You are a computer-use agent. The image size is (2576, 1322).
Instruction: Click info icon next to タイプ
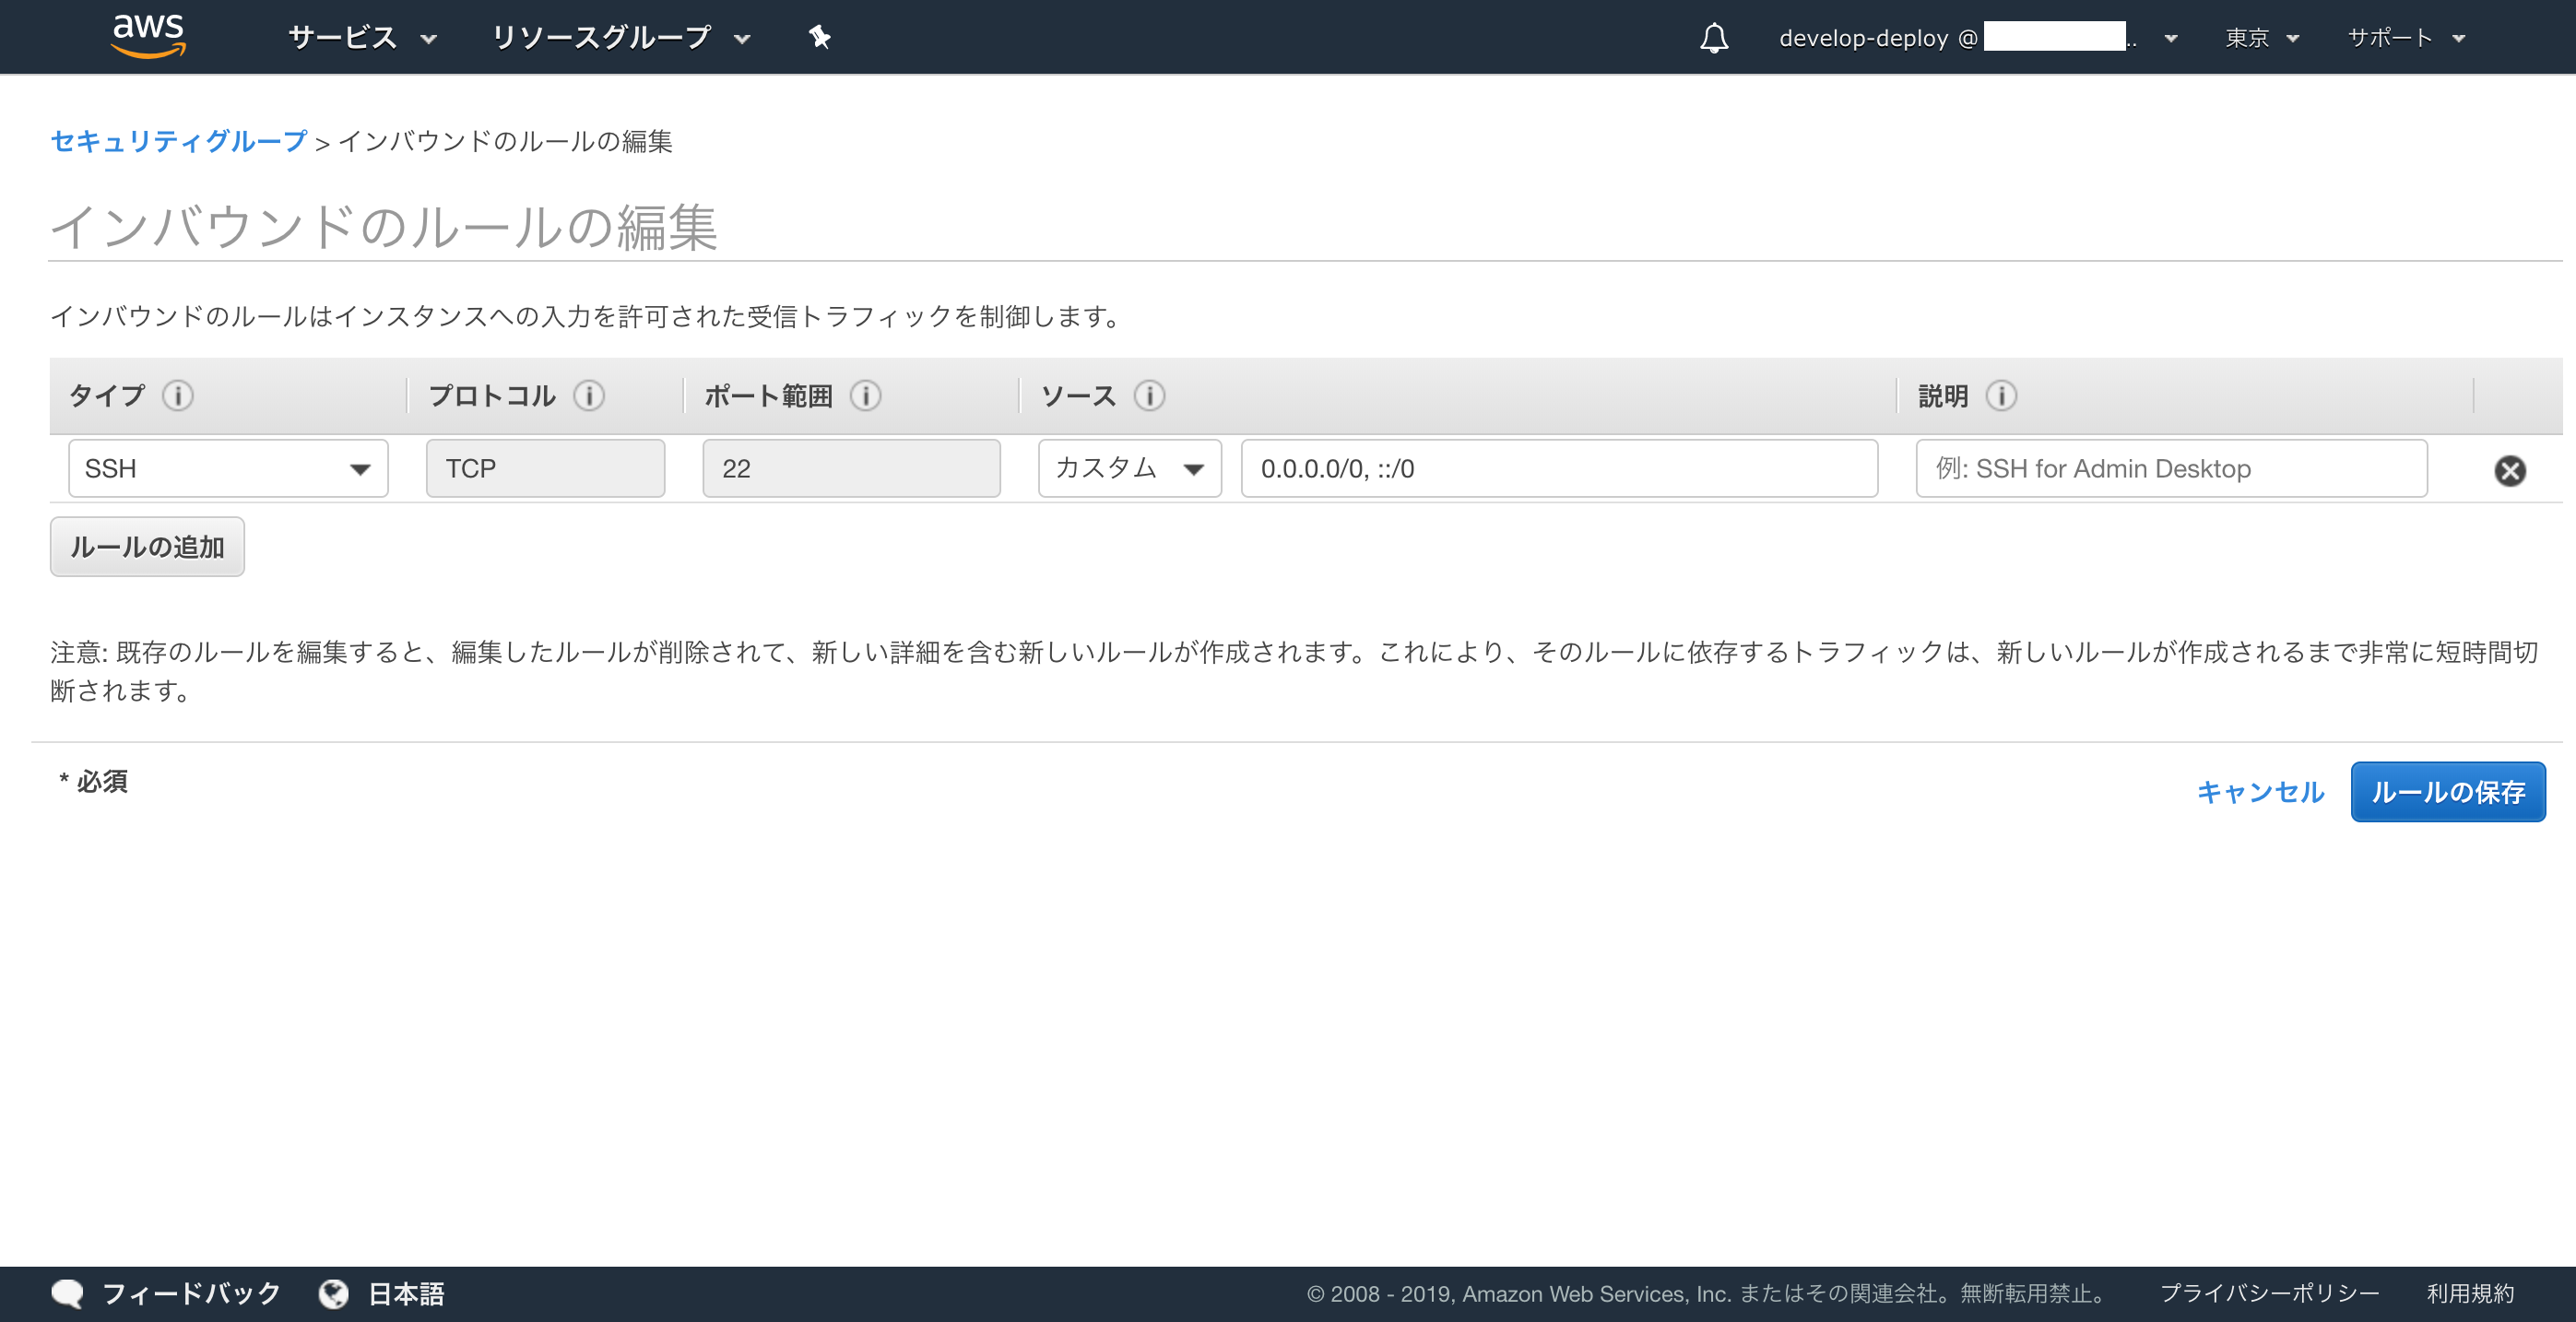(178, 396)
